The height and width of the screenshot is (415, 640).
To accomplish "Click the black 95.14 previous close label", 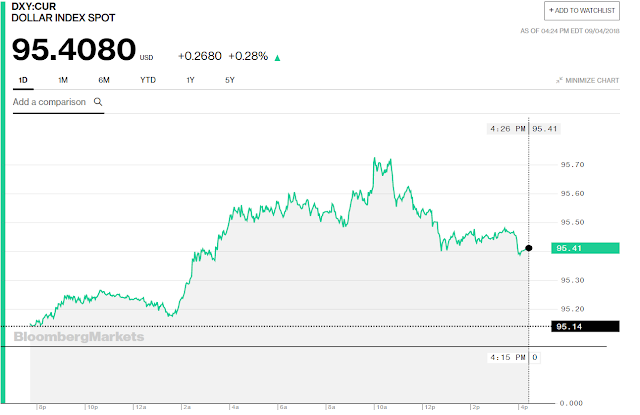I will click(x=585, y=326).
